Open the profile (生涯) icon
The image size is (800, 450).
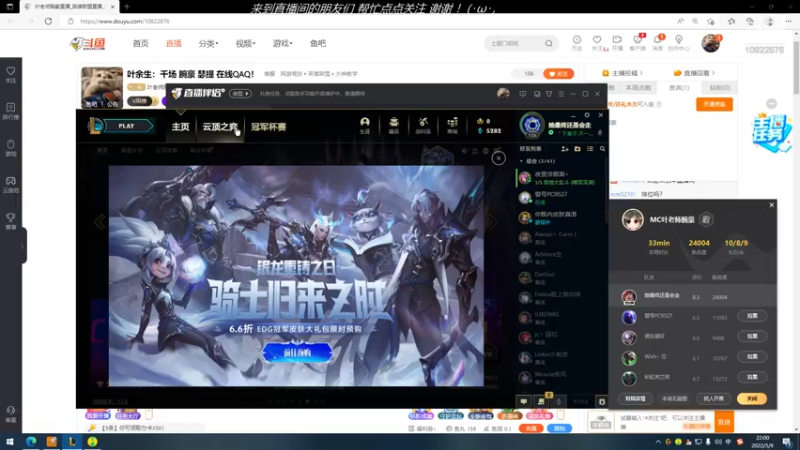364,126
